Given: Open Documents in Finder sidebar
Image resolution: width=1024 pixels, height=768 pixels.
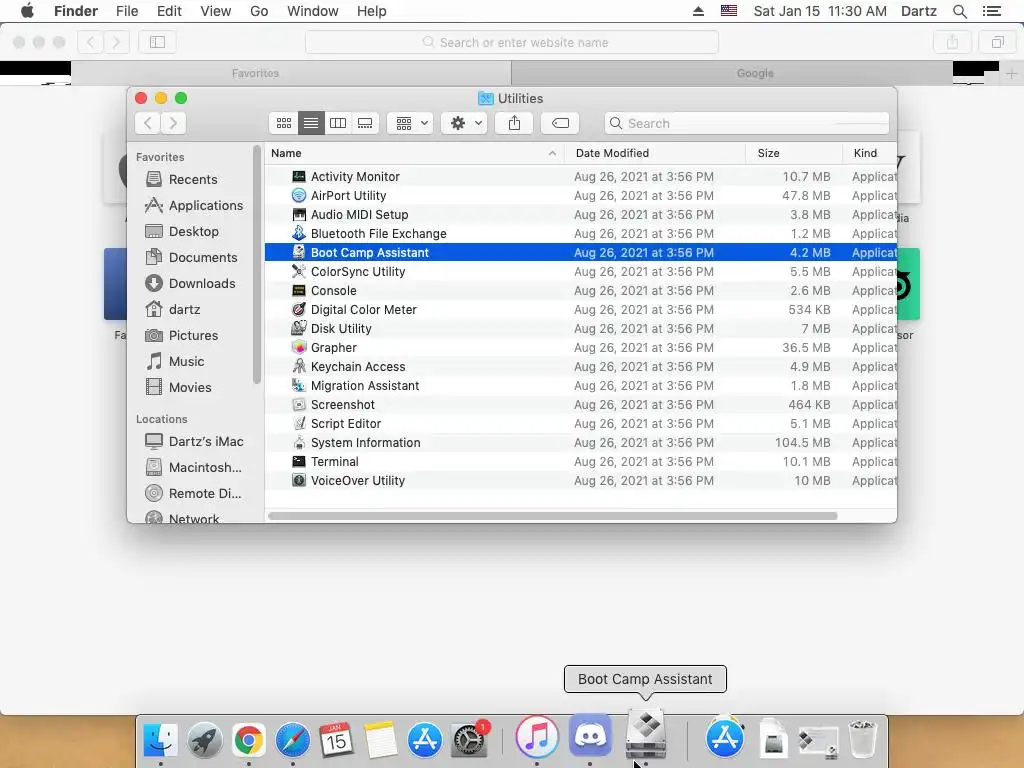Looking at the screenshot, I should 193,257.
